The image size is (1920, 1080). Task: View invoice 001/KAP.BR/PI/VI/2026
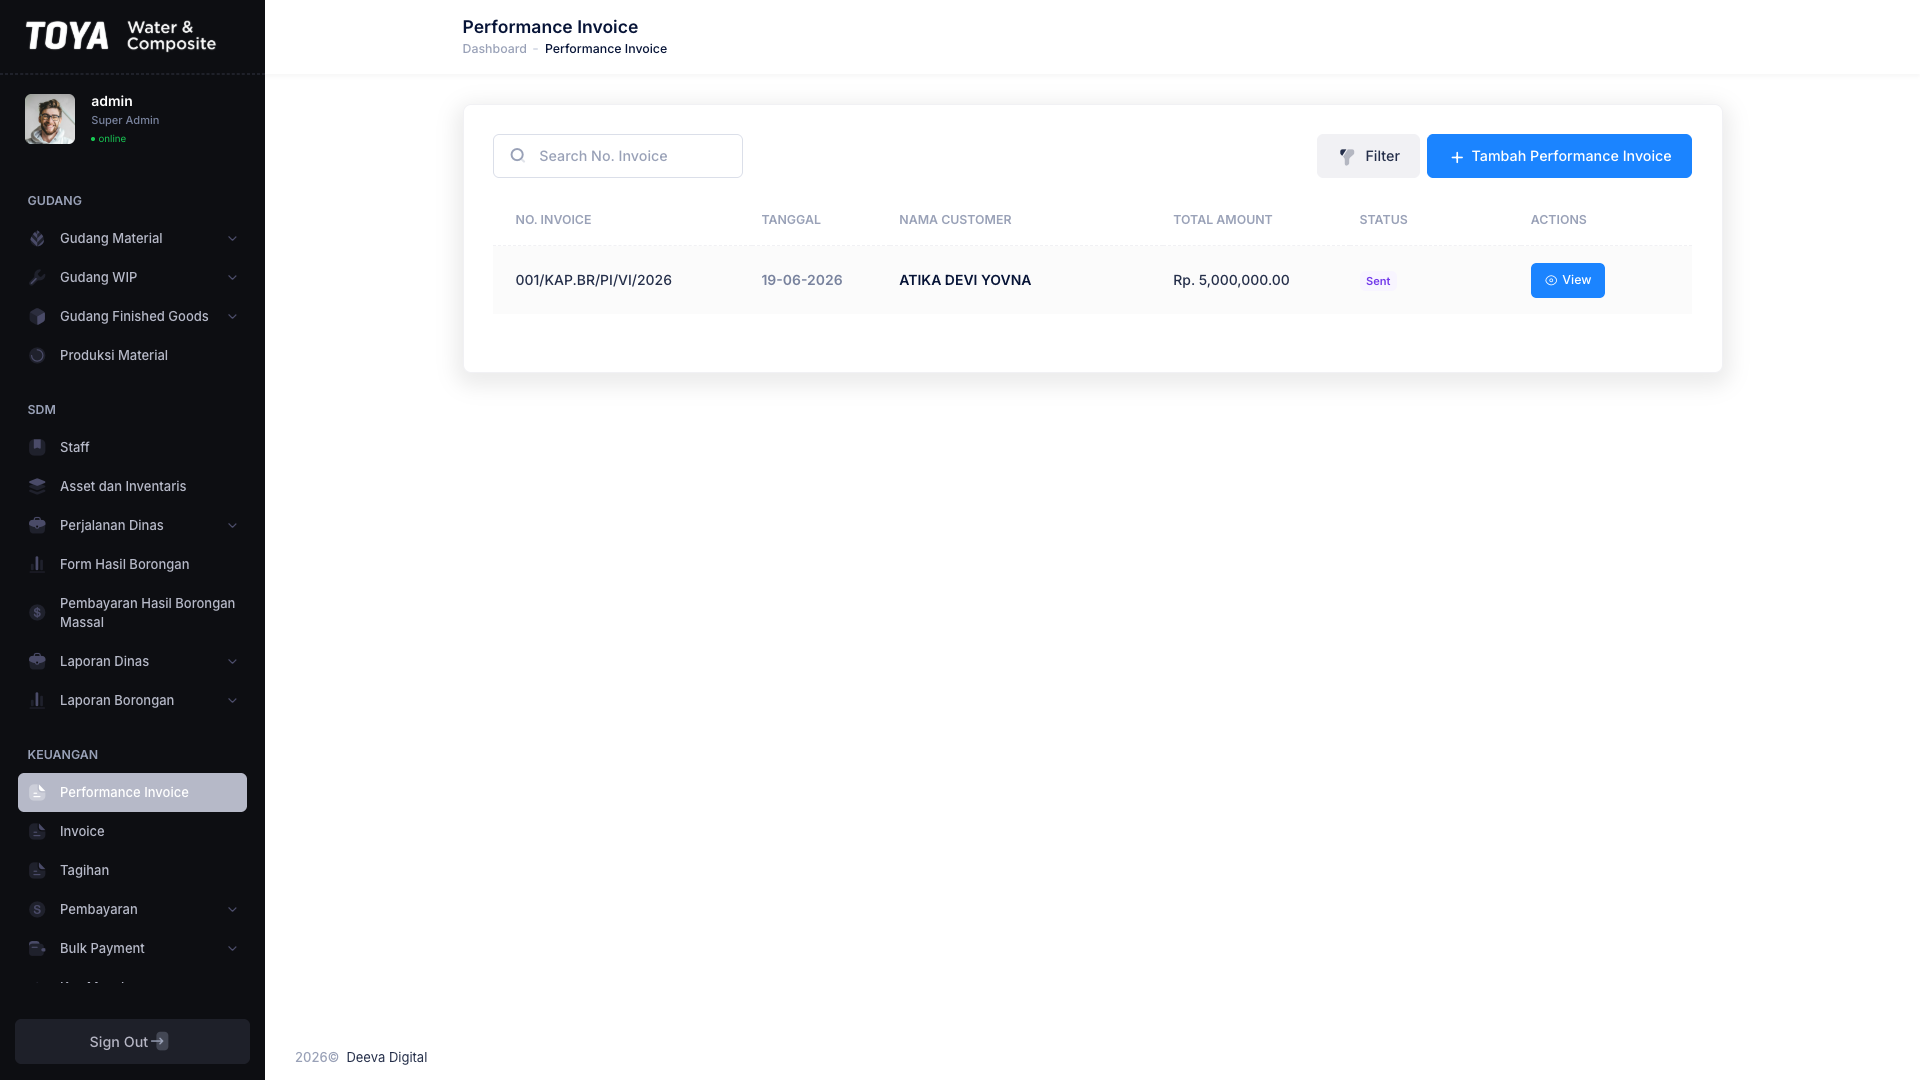click(x=1567, y=280)
